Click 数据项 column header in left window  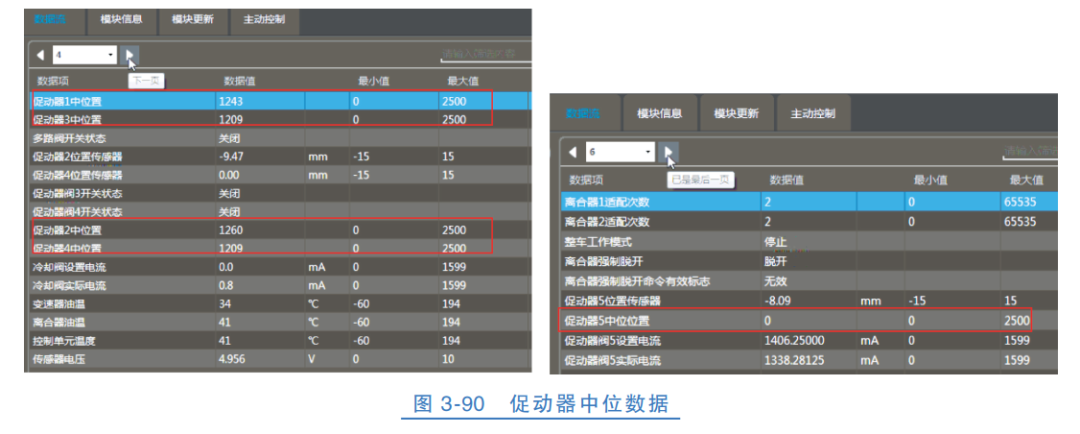[x=52, y=81]
